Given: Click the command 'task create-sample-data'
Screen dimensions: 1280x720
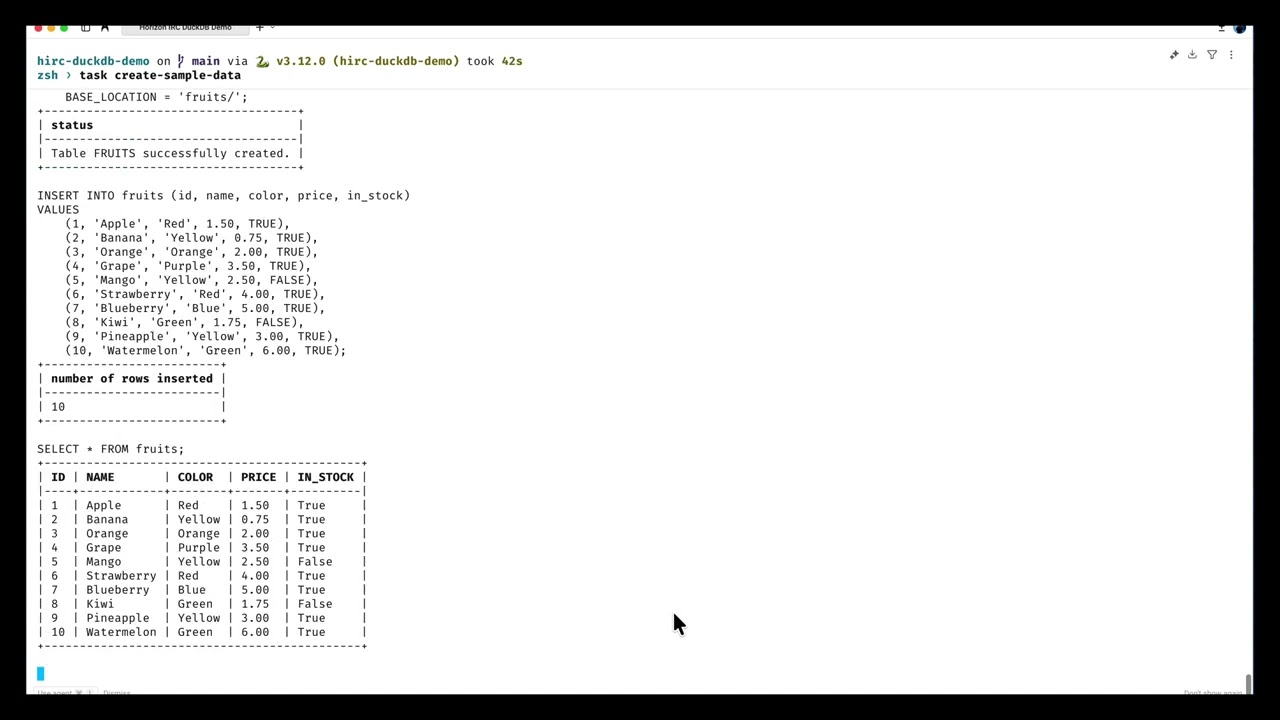Looking at the screenshot, I should 160,75.
